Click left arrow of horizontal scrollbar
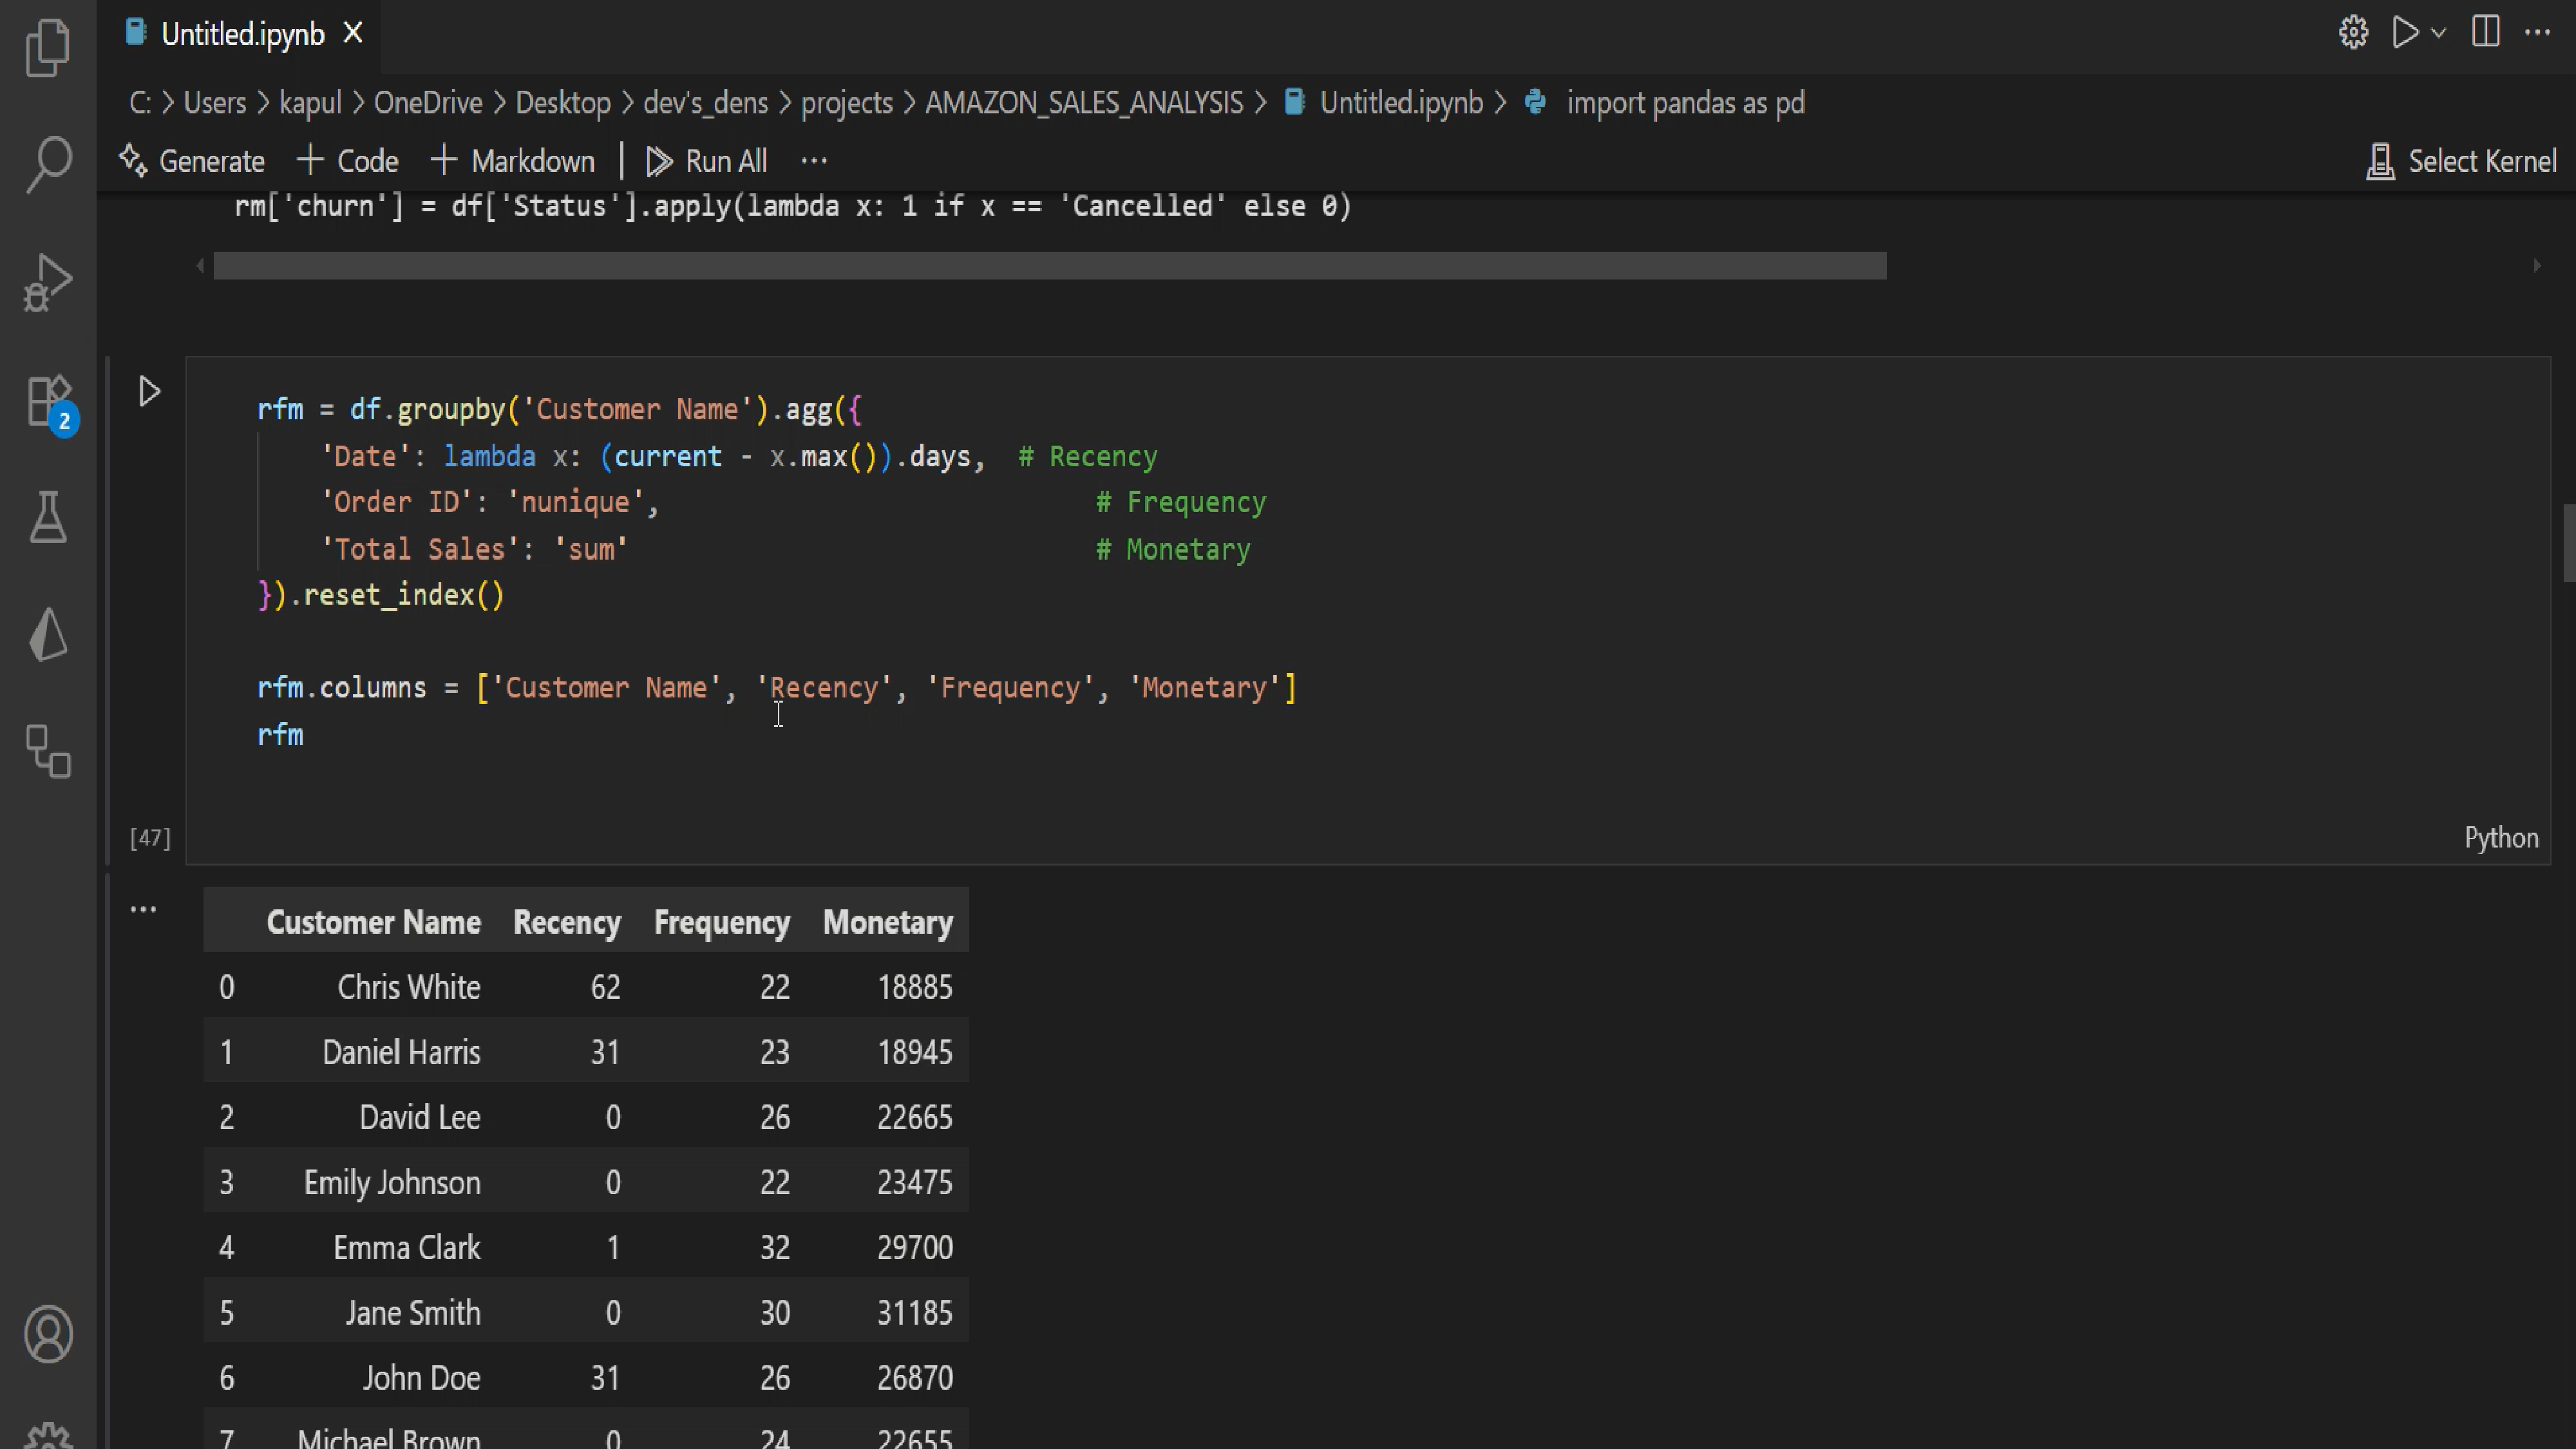 point(200,266)
